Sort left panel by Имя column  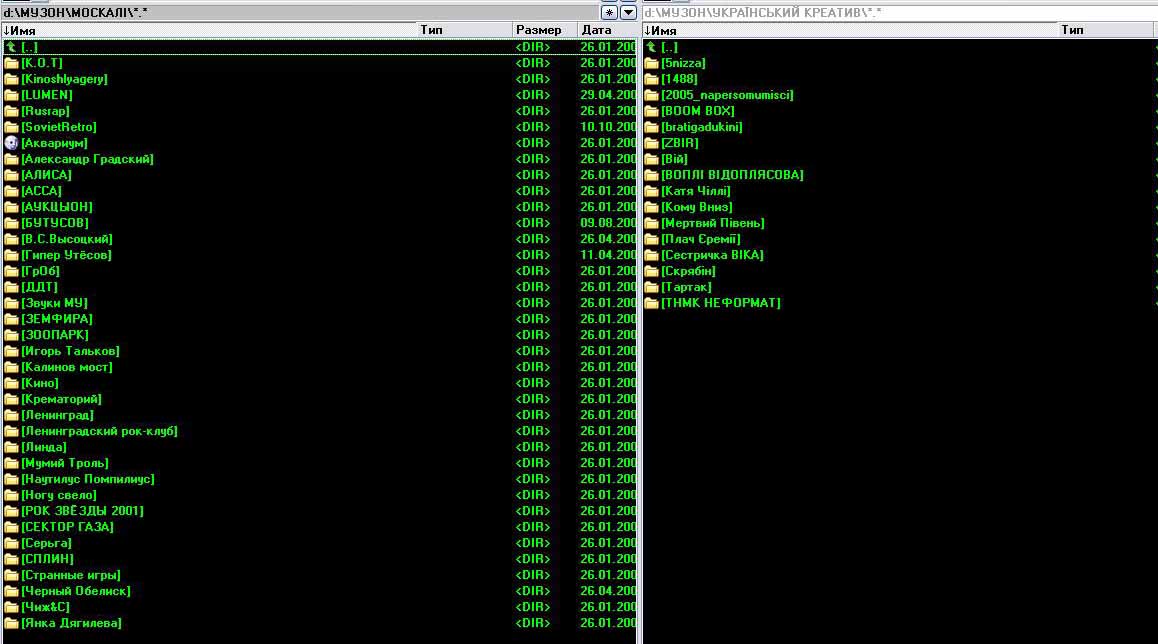click(208, 30)
